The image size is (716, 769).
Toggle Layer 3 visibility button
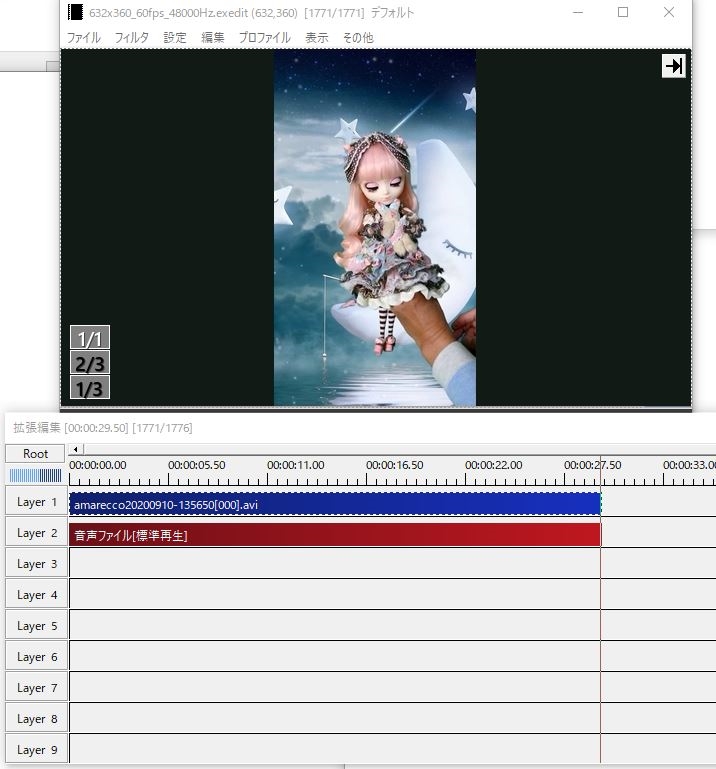pos(37,564)
